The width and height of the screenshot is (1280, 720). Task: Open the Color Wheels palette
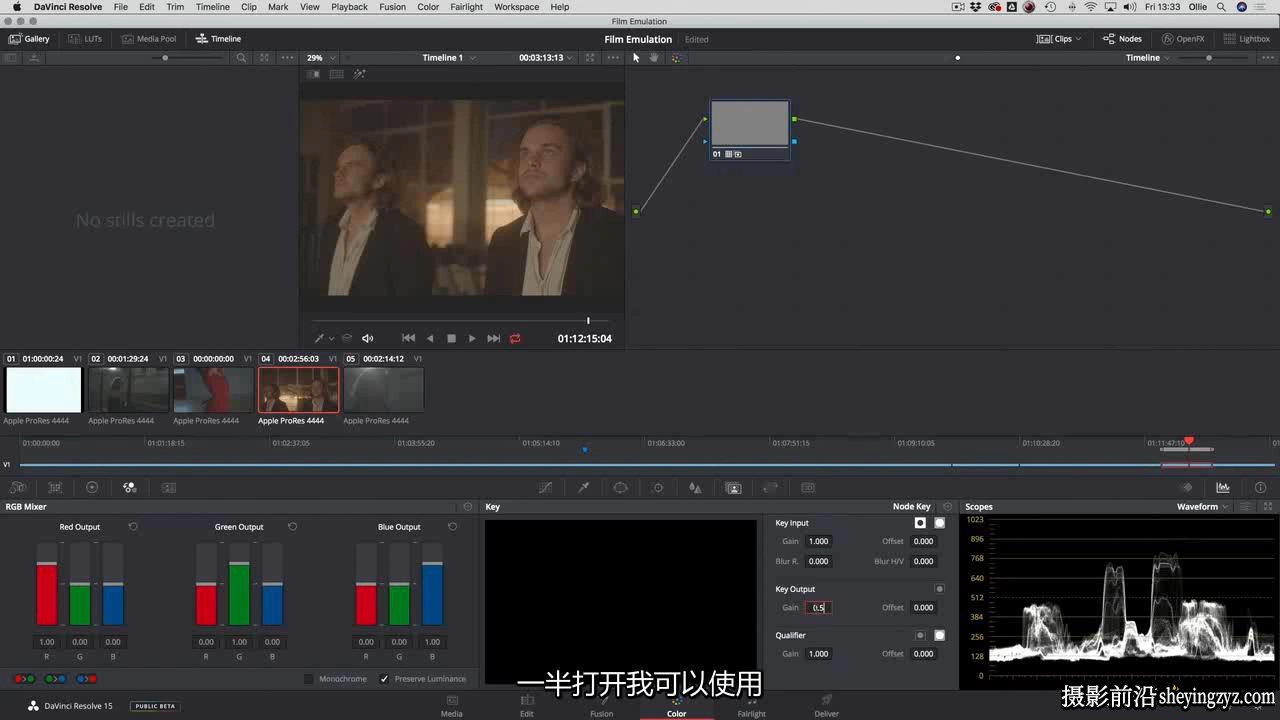(x=92, y=487)
